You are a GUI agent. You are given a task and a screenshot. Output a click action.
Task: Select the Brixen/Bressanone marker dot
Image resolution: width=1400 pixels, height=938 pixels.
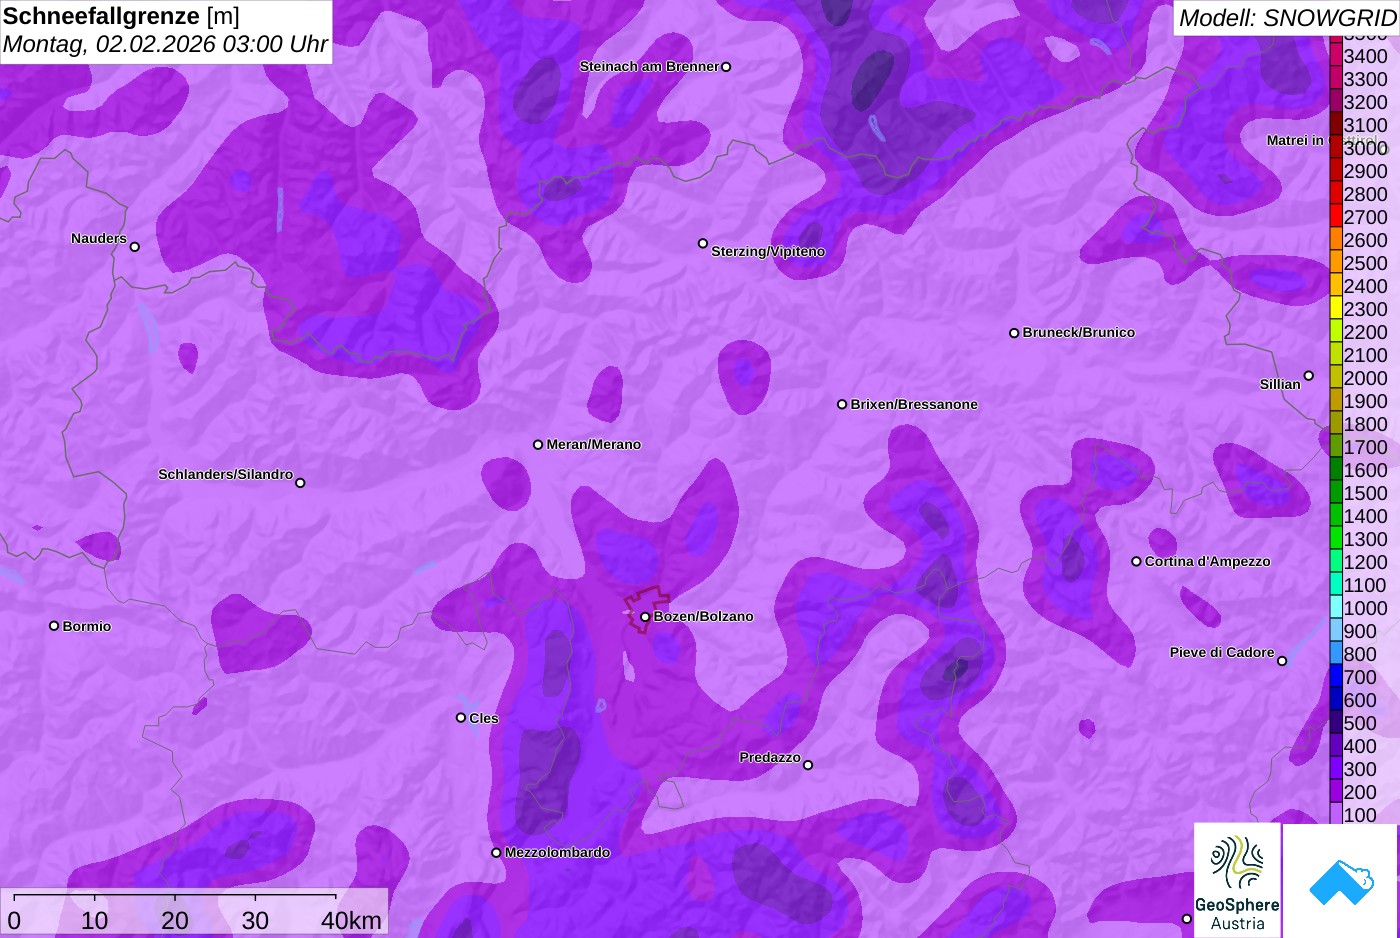[842, 405]
